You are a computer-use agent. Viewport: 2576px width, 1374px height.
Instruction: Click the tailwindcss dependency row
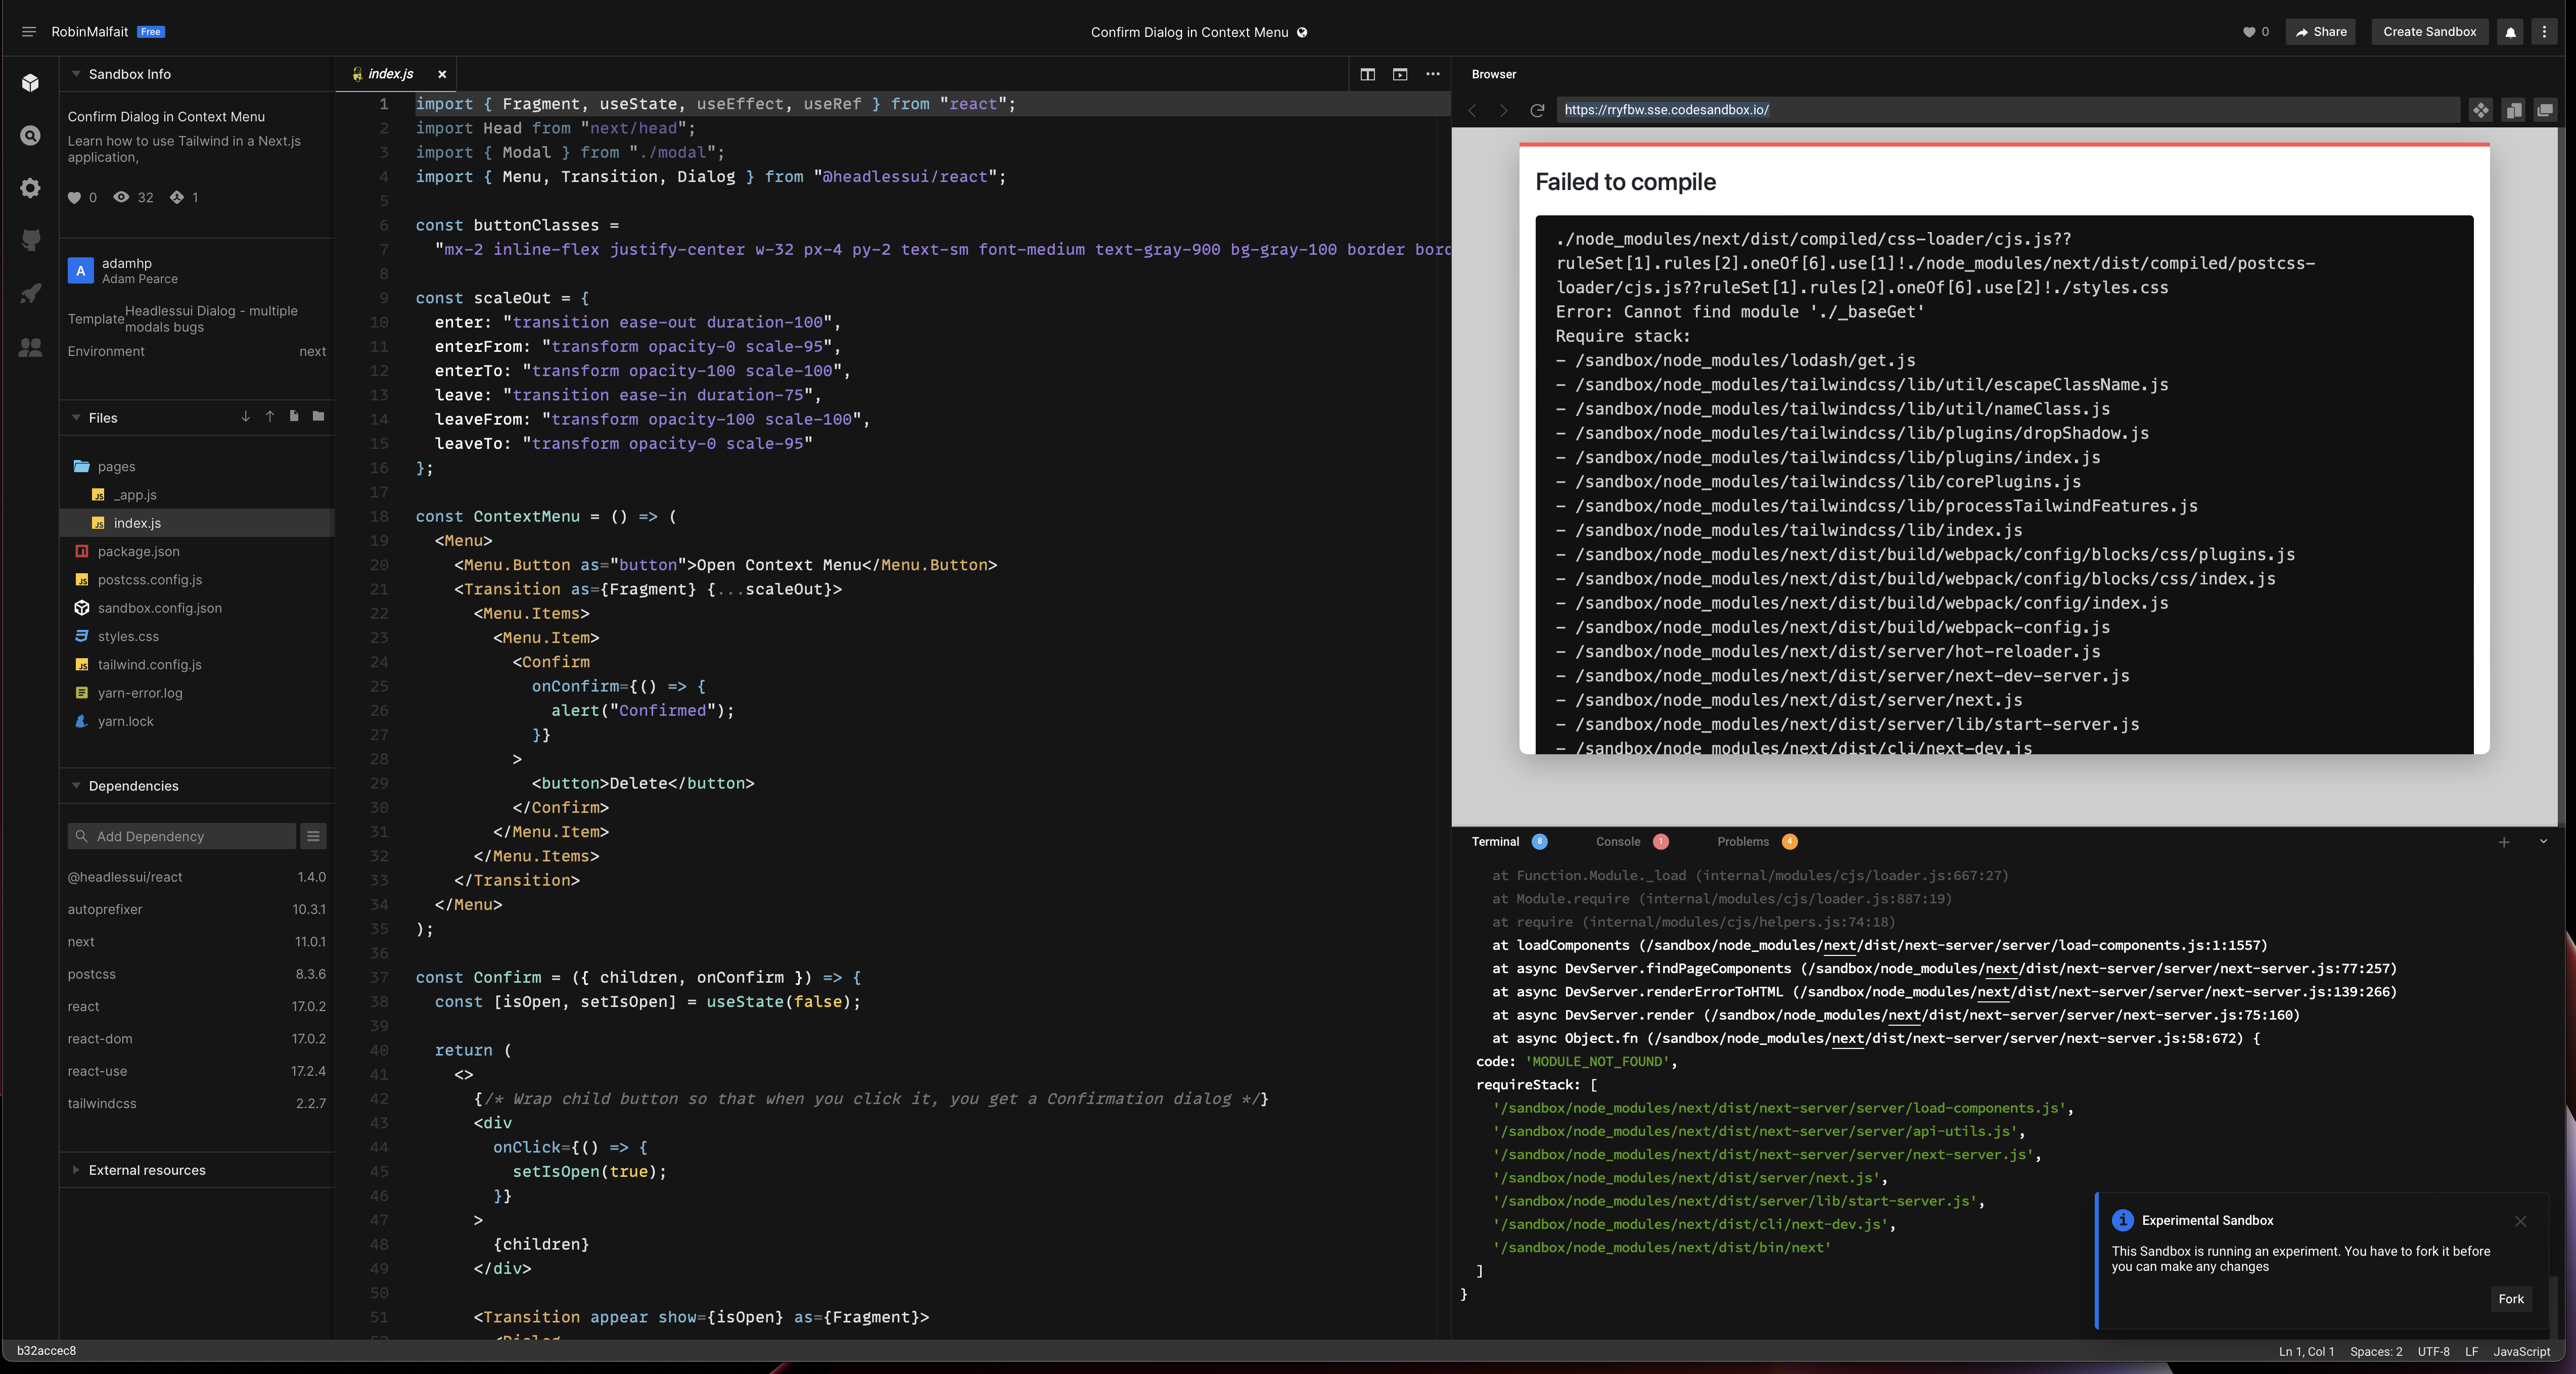tap(196, 1104)
